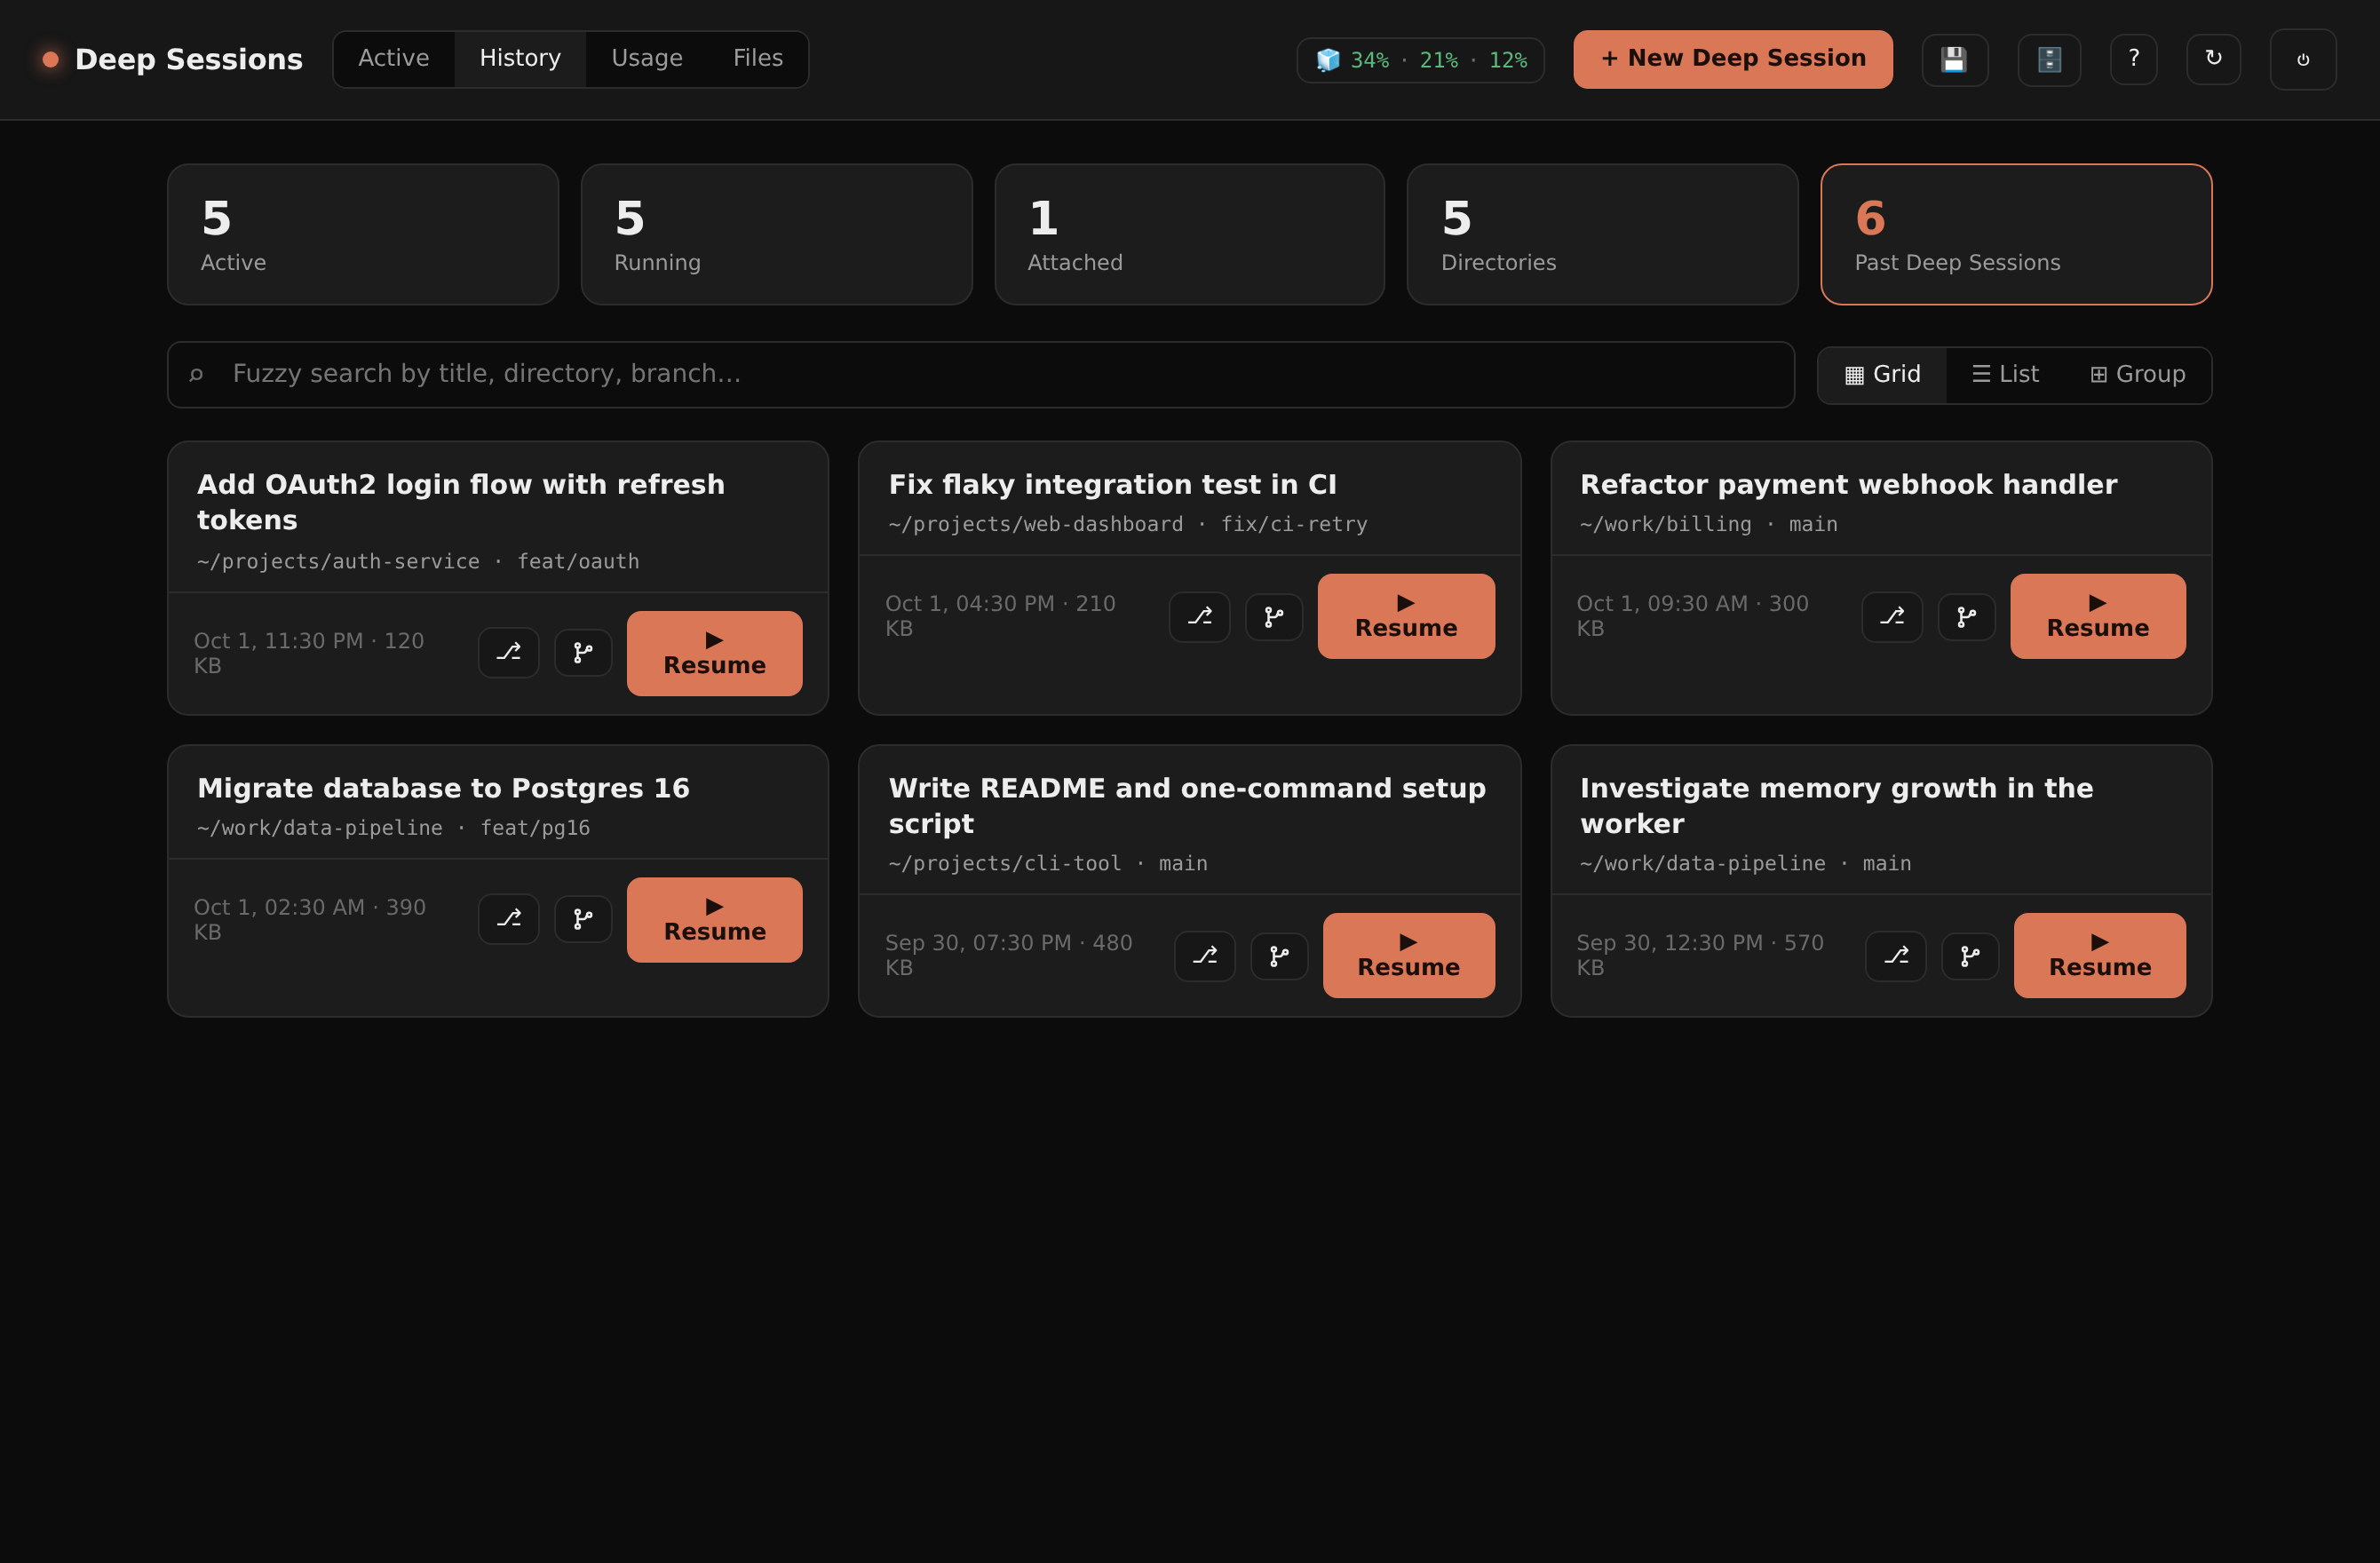The width and height of the screenshot is (2380, 1563).
Task: Click the Deep Sessions app title
Action: tap(188, 60)
